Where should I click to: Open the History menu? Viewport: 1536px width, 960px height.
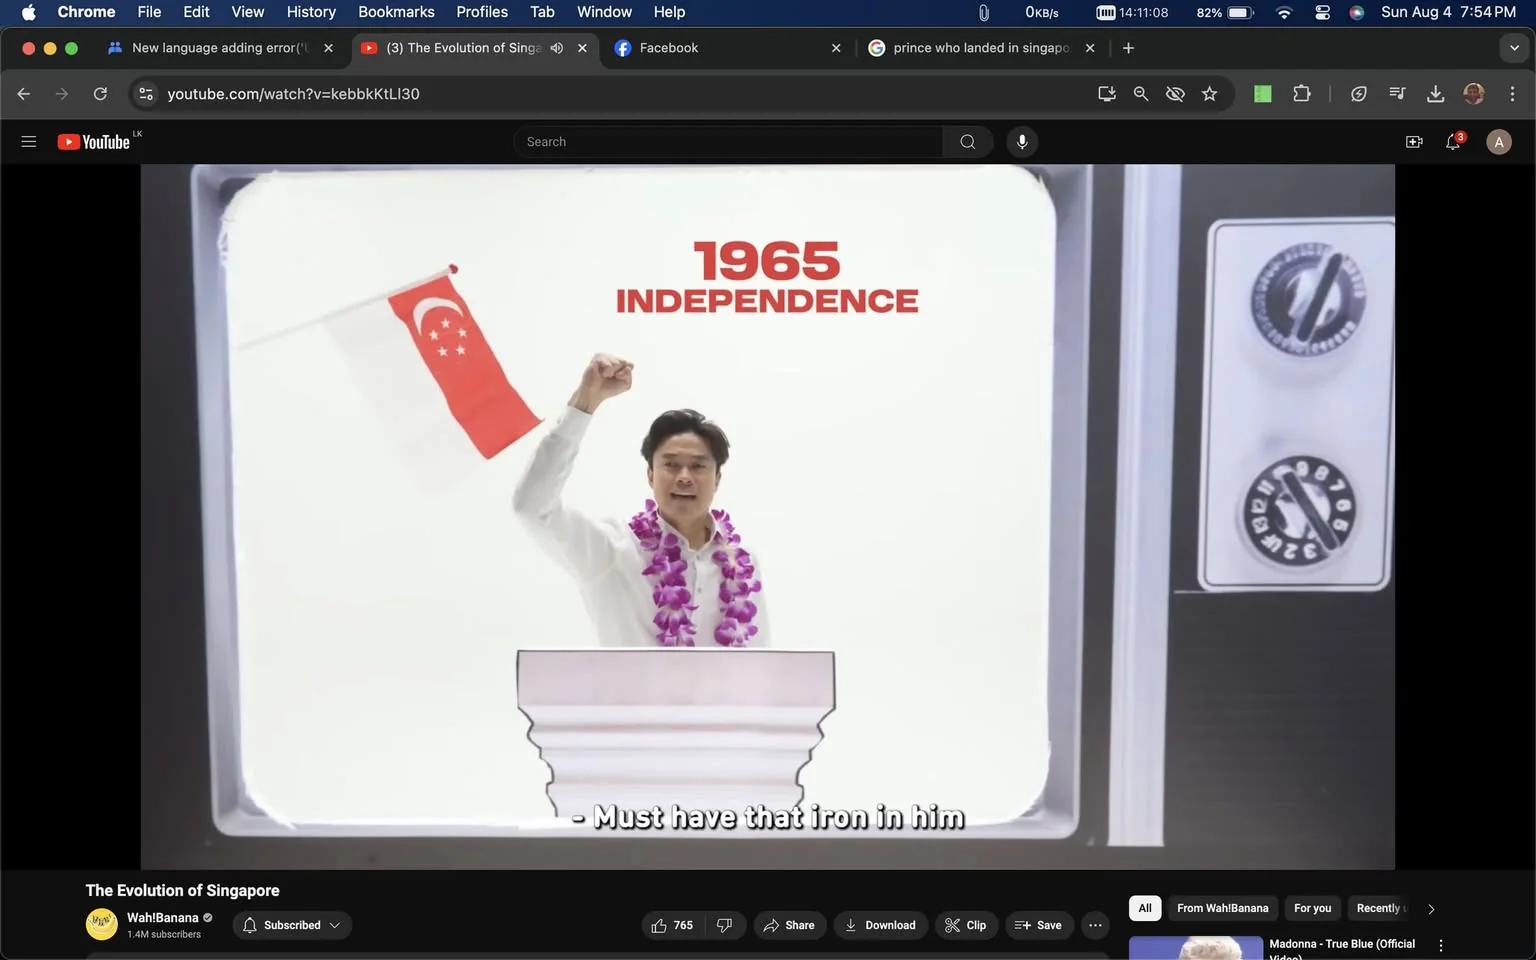[311, 12]
